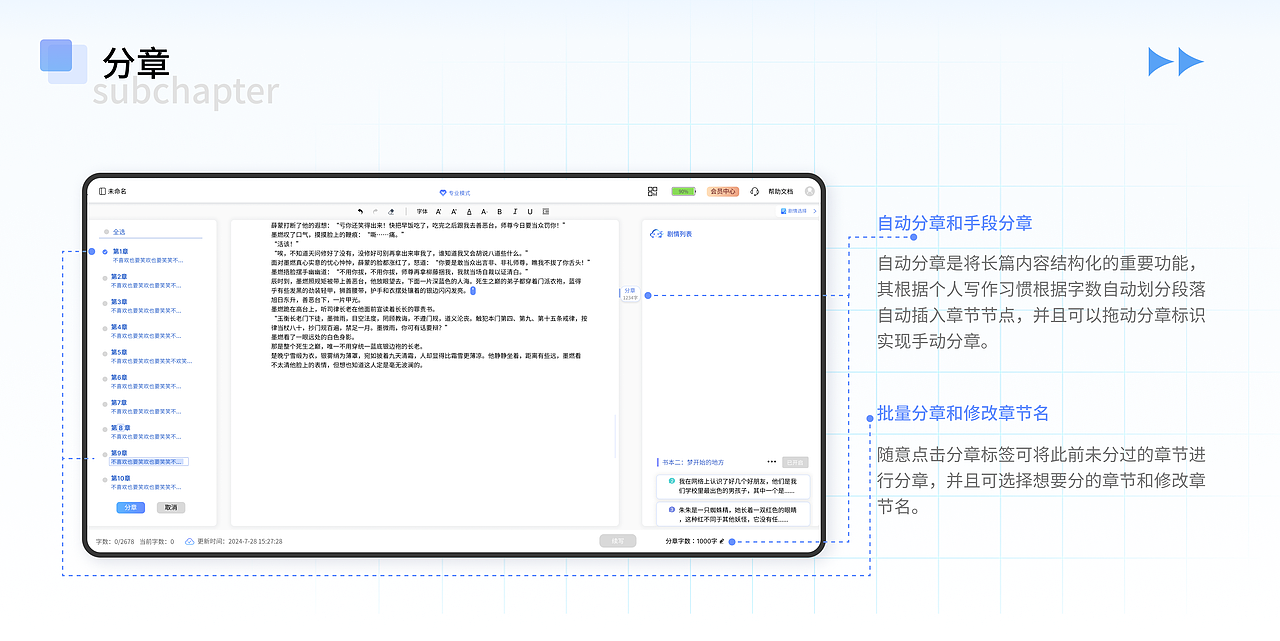
Task: Select the 第7章 chapter radio
Action: [x=105, y=403]
